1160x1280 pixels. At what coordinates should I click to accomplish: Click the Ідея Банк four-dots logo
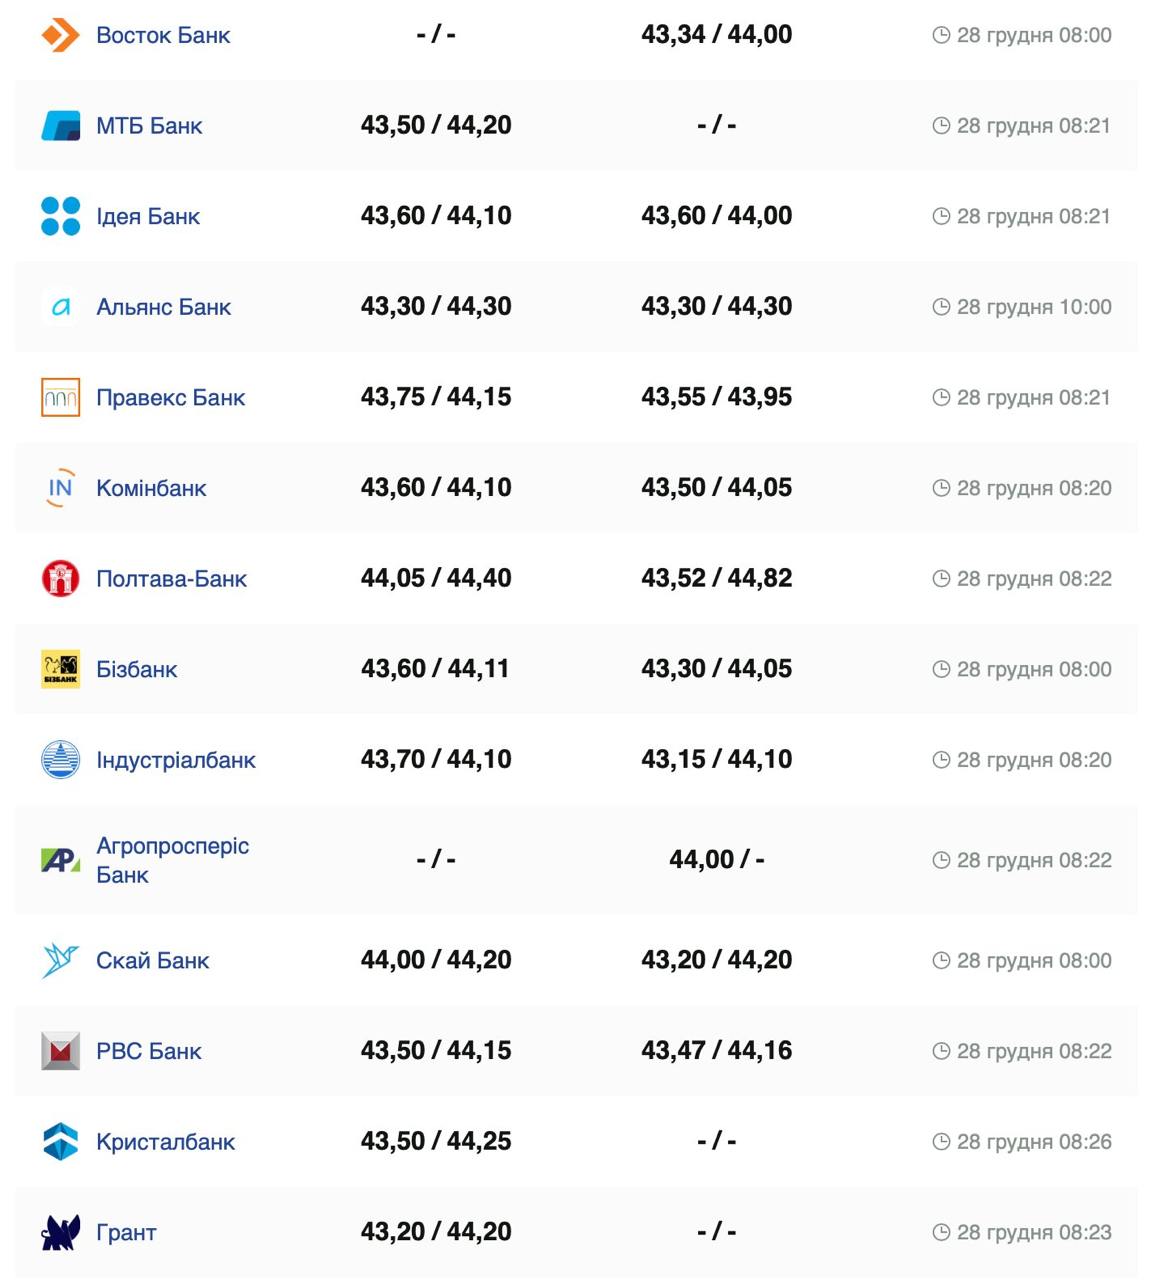60,216
